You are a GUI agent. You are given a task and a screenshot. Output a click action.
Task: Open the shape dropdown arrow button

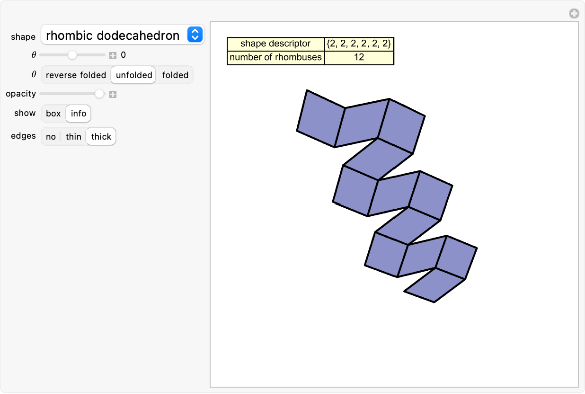coord(195,35)
